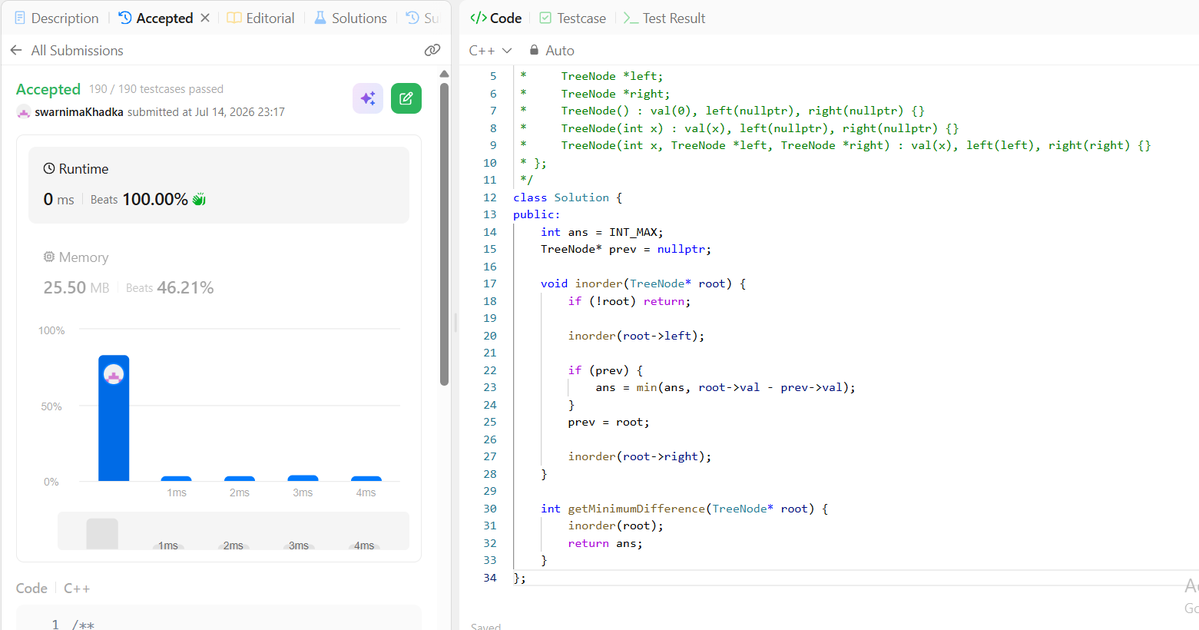Click 'Code | C++' label below the chart
This screenshot has height=630, width=1199.
tap(53, 588)
